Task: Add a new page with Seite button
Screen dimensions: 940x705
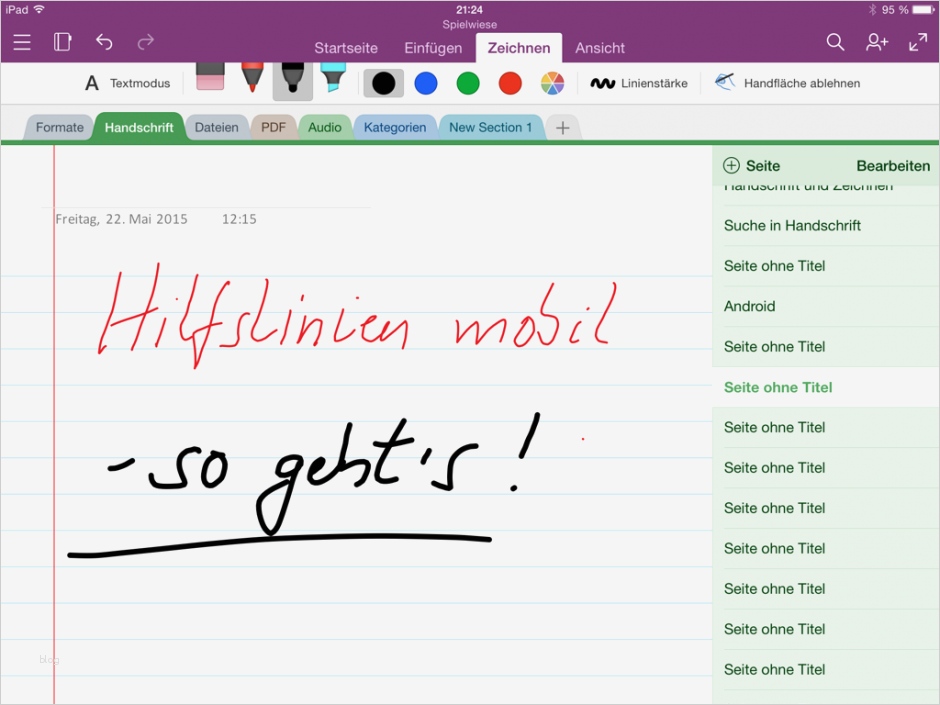Action: (751, 166)
